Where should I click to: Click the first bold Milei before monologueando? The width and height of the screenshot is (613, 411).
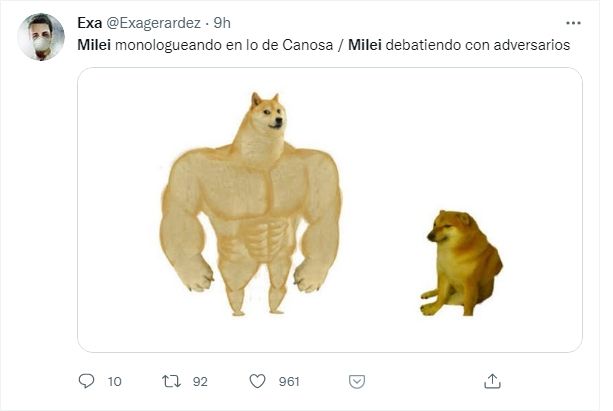pos(94,45)
